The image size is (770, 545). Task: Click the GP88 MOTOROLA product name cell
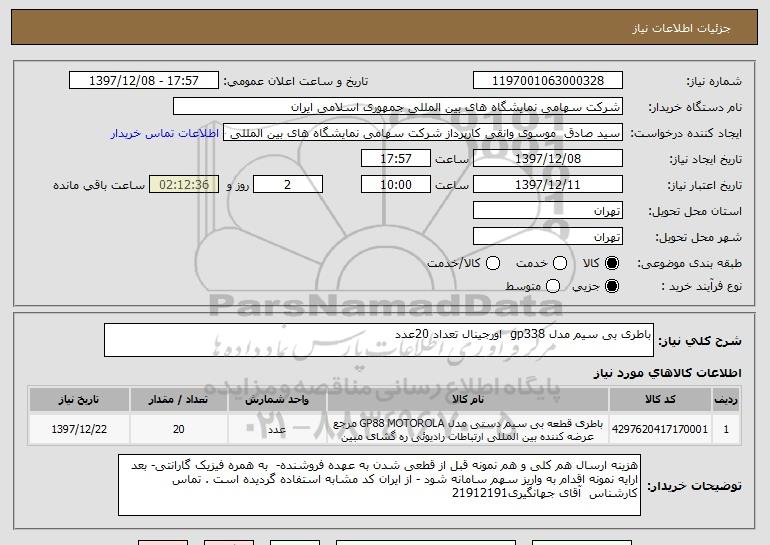pos(468,429)
